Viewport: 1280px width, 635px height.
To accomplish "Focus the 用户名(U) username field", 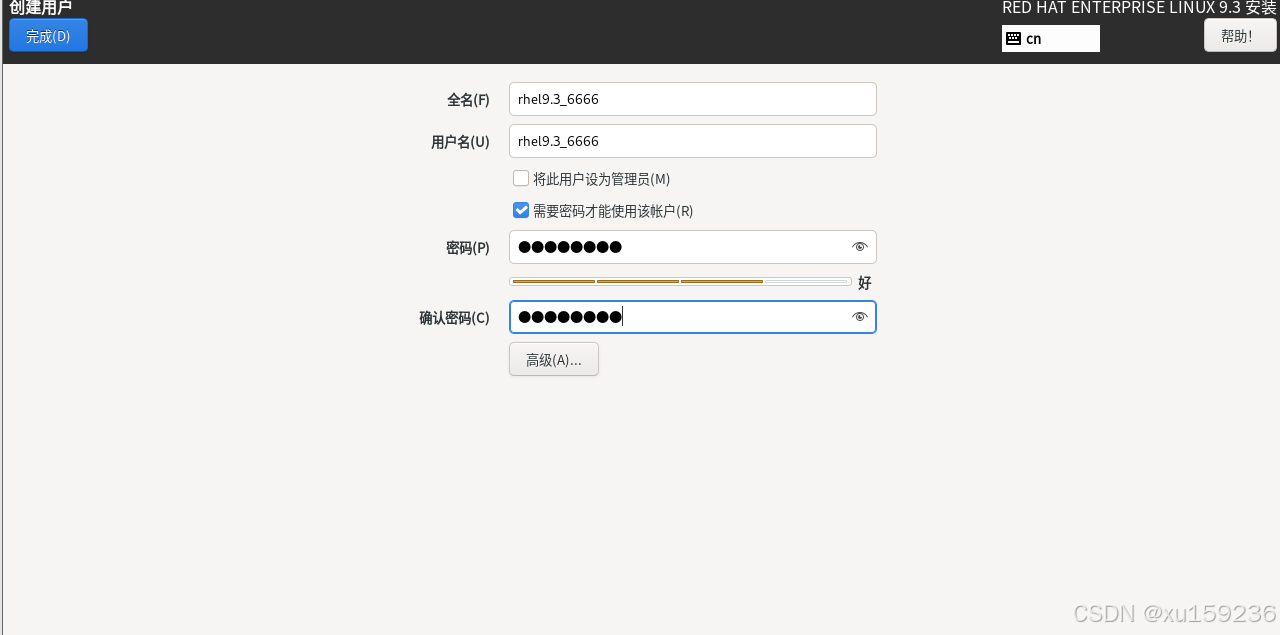I will (x=693, y=141).
